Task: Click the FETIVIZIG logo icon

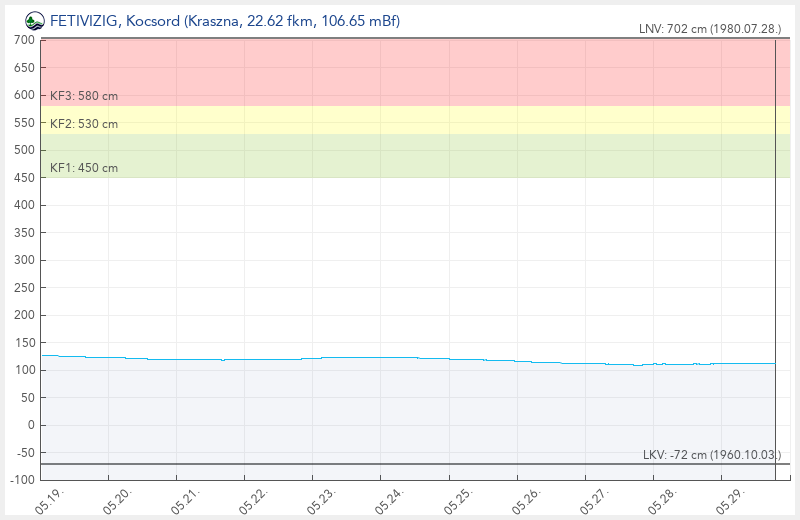Action: pos(35,21)
